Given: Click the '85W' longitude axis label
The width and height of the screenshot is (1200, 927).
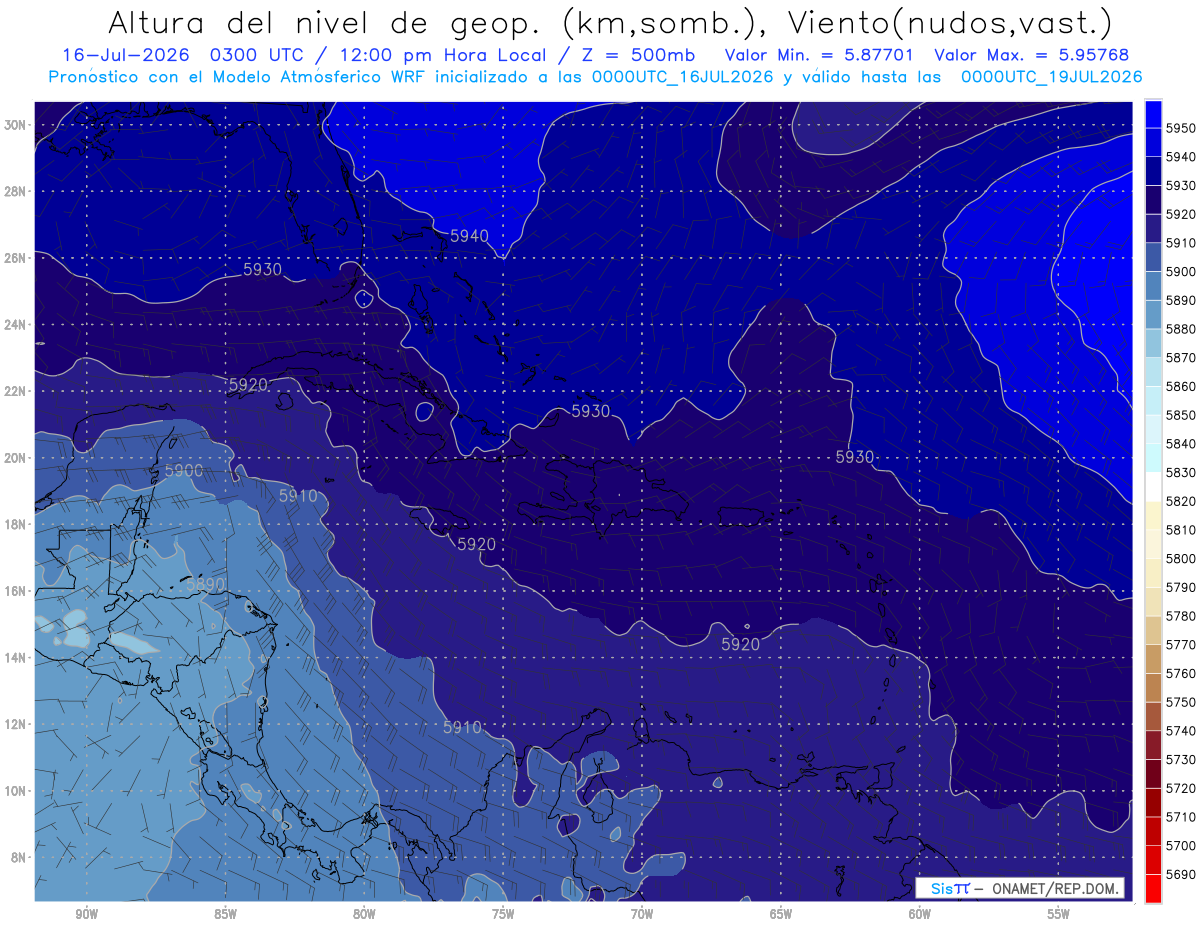Looking at the screenshot, I should point(225,914).
